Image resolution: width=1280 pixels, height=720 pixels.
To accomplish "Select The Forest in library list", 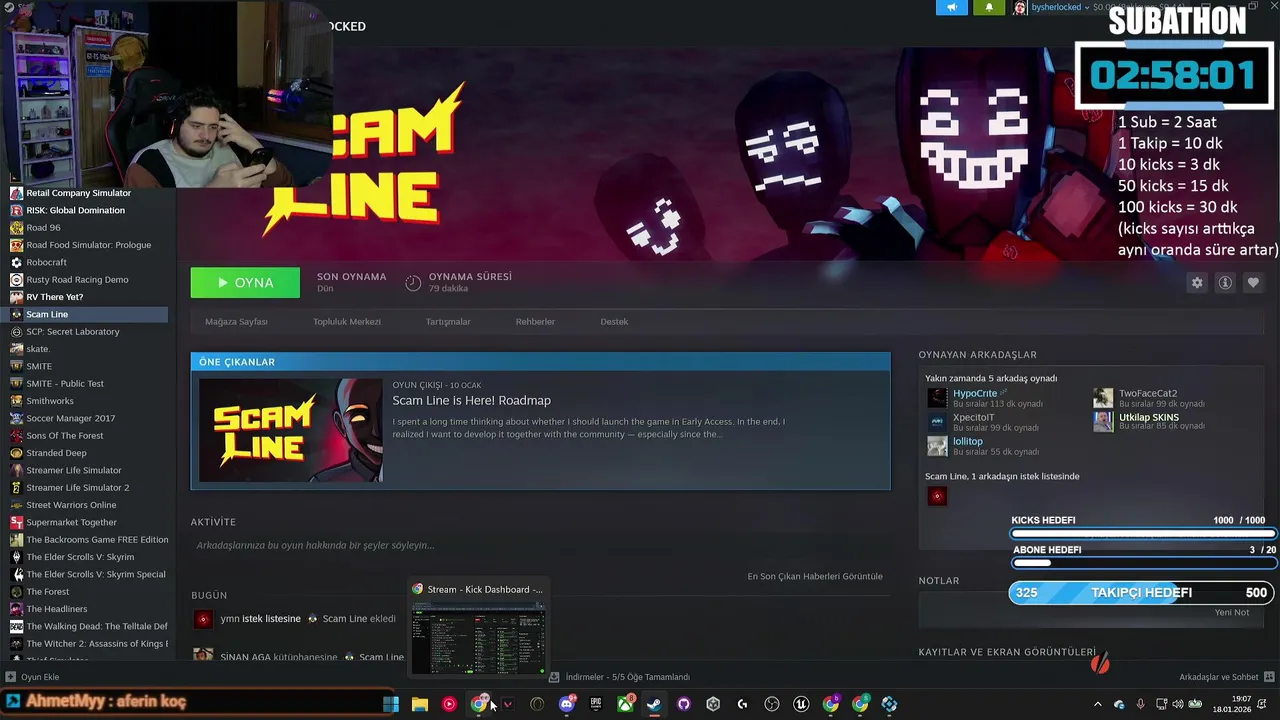I will 88,591.
